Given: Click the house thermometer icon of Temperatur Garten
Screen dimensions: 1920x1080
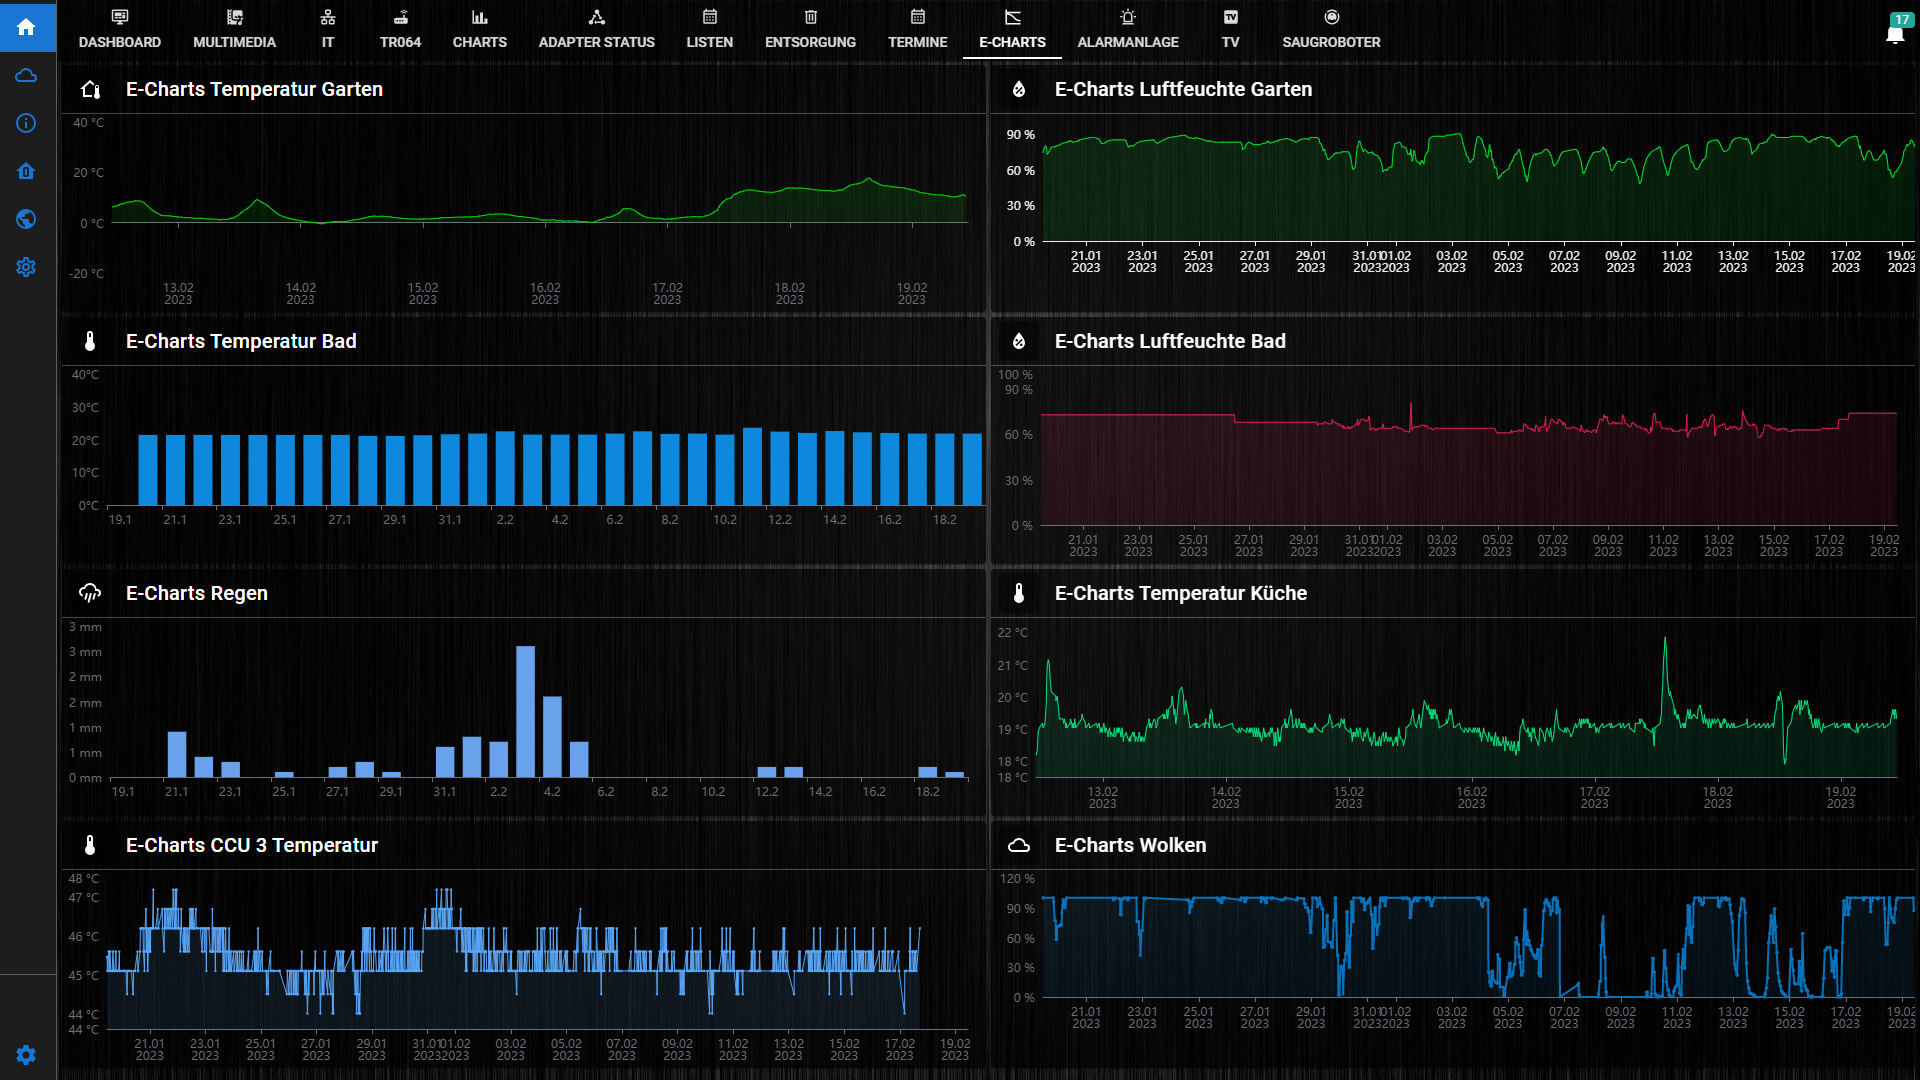Looking at the screenshot, I should pos(90,89).
